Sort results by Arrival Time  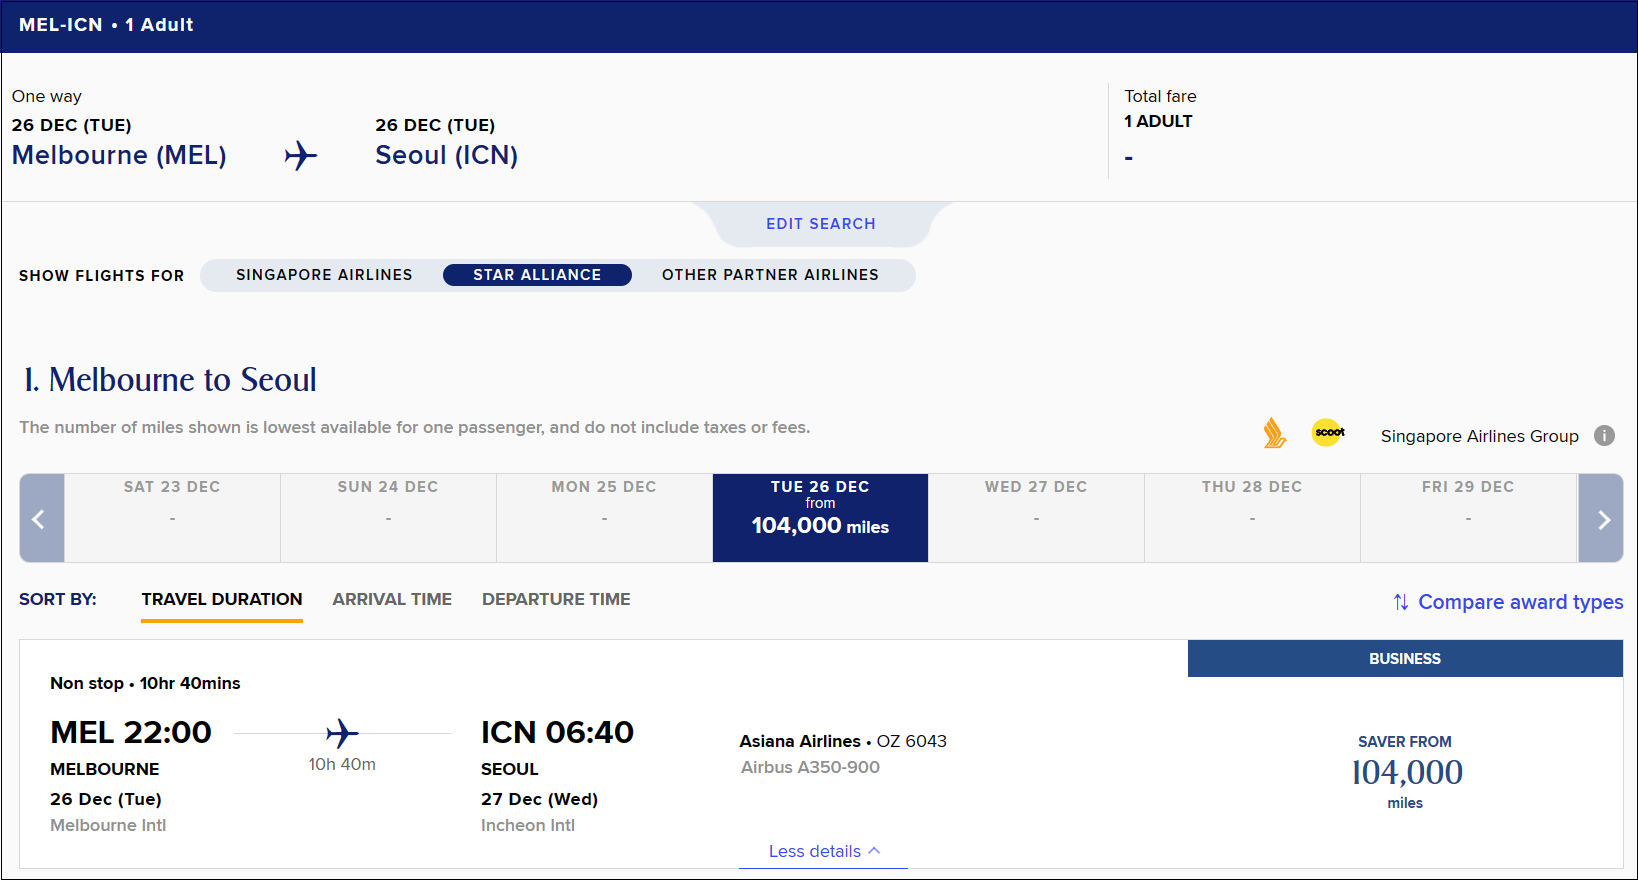point(392,600)
